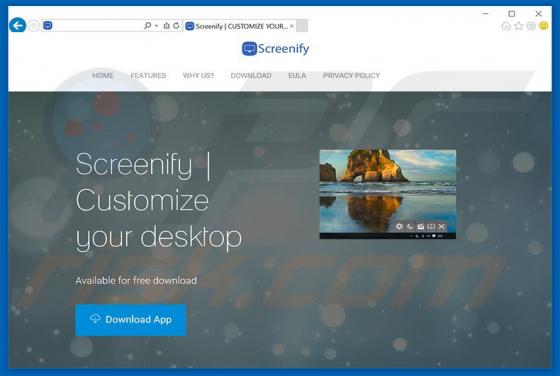Viewport: 560px width, 376px height.
Task: Click the gear icon in preview toolbar
Action: (x=399, y=226)
